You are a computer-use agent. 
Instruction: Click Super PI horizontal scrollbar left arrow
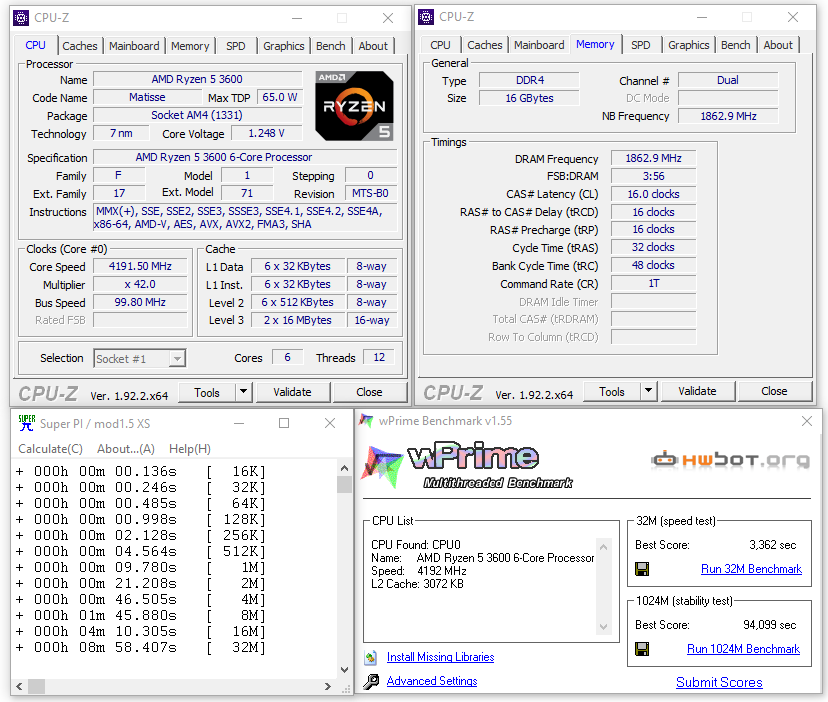click(20, 686)
